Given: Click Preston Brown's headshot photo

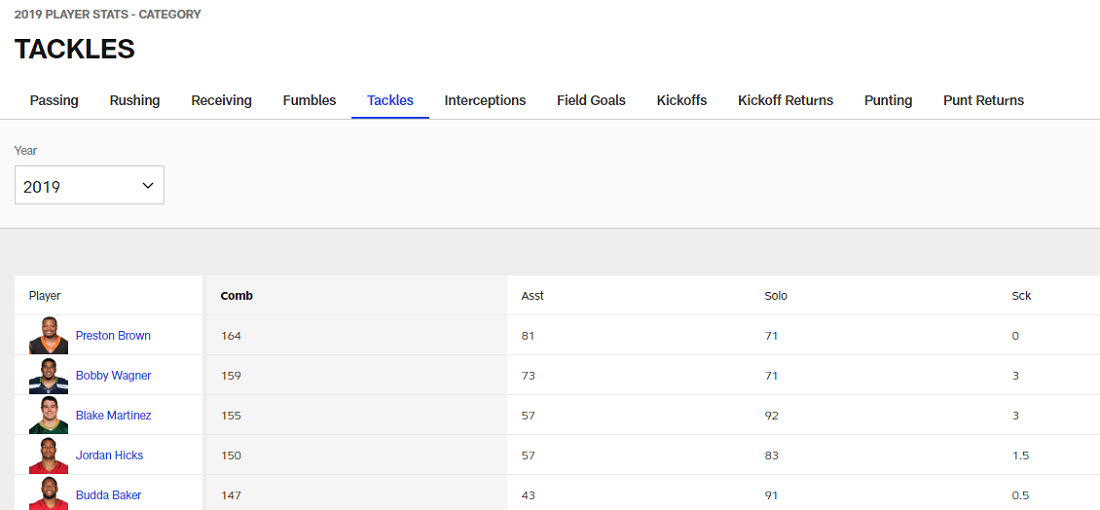Looking at the screenshot, I should 48,336.
